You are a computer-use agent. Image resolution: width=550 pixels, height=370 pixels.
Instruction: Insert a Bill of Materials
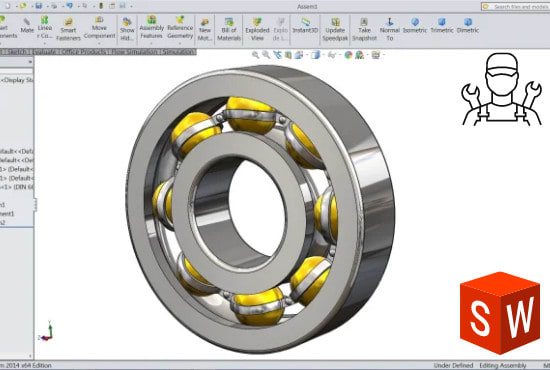229,29
